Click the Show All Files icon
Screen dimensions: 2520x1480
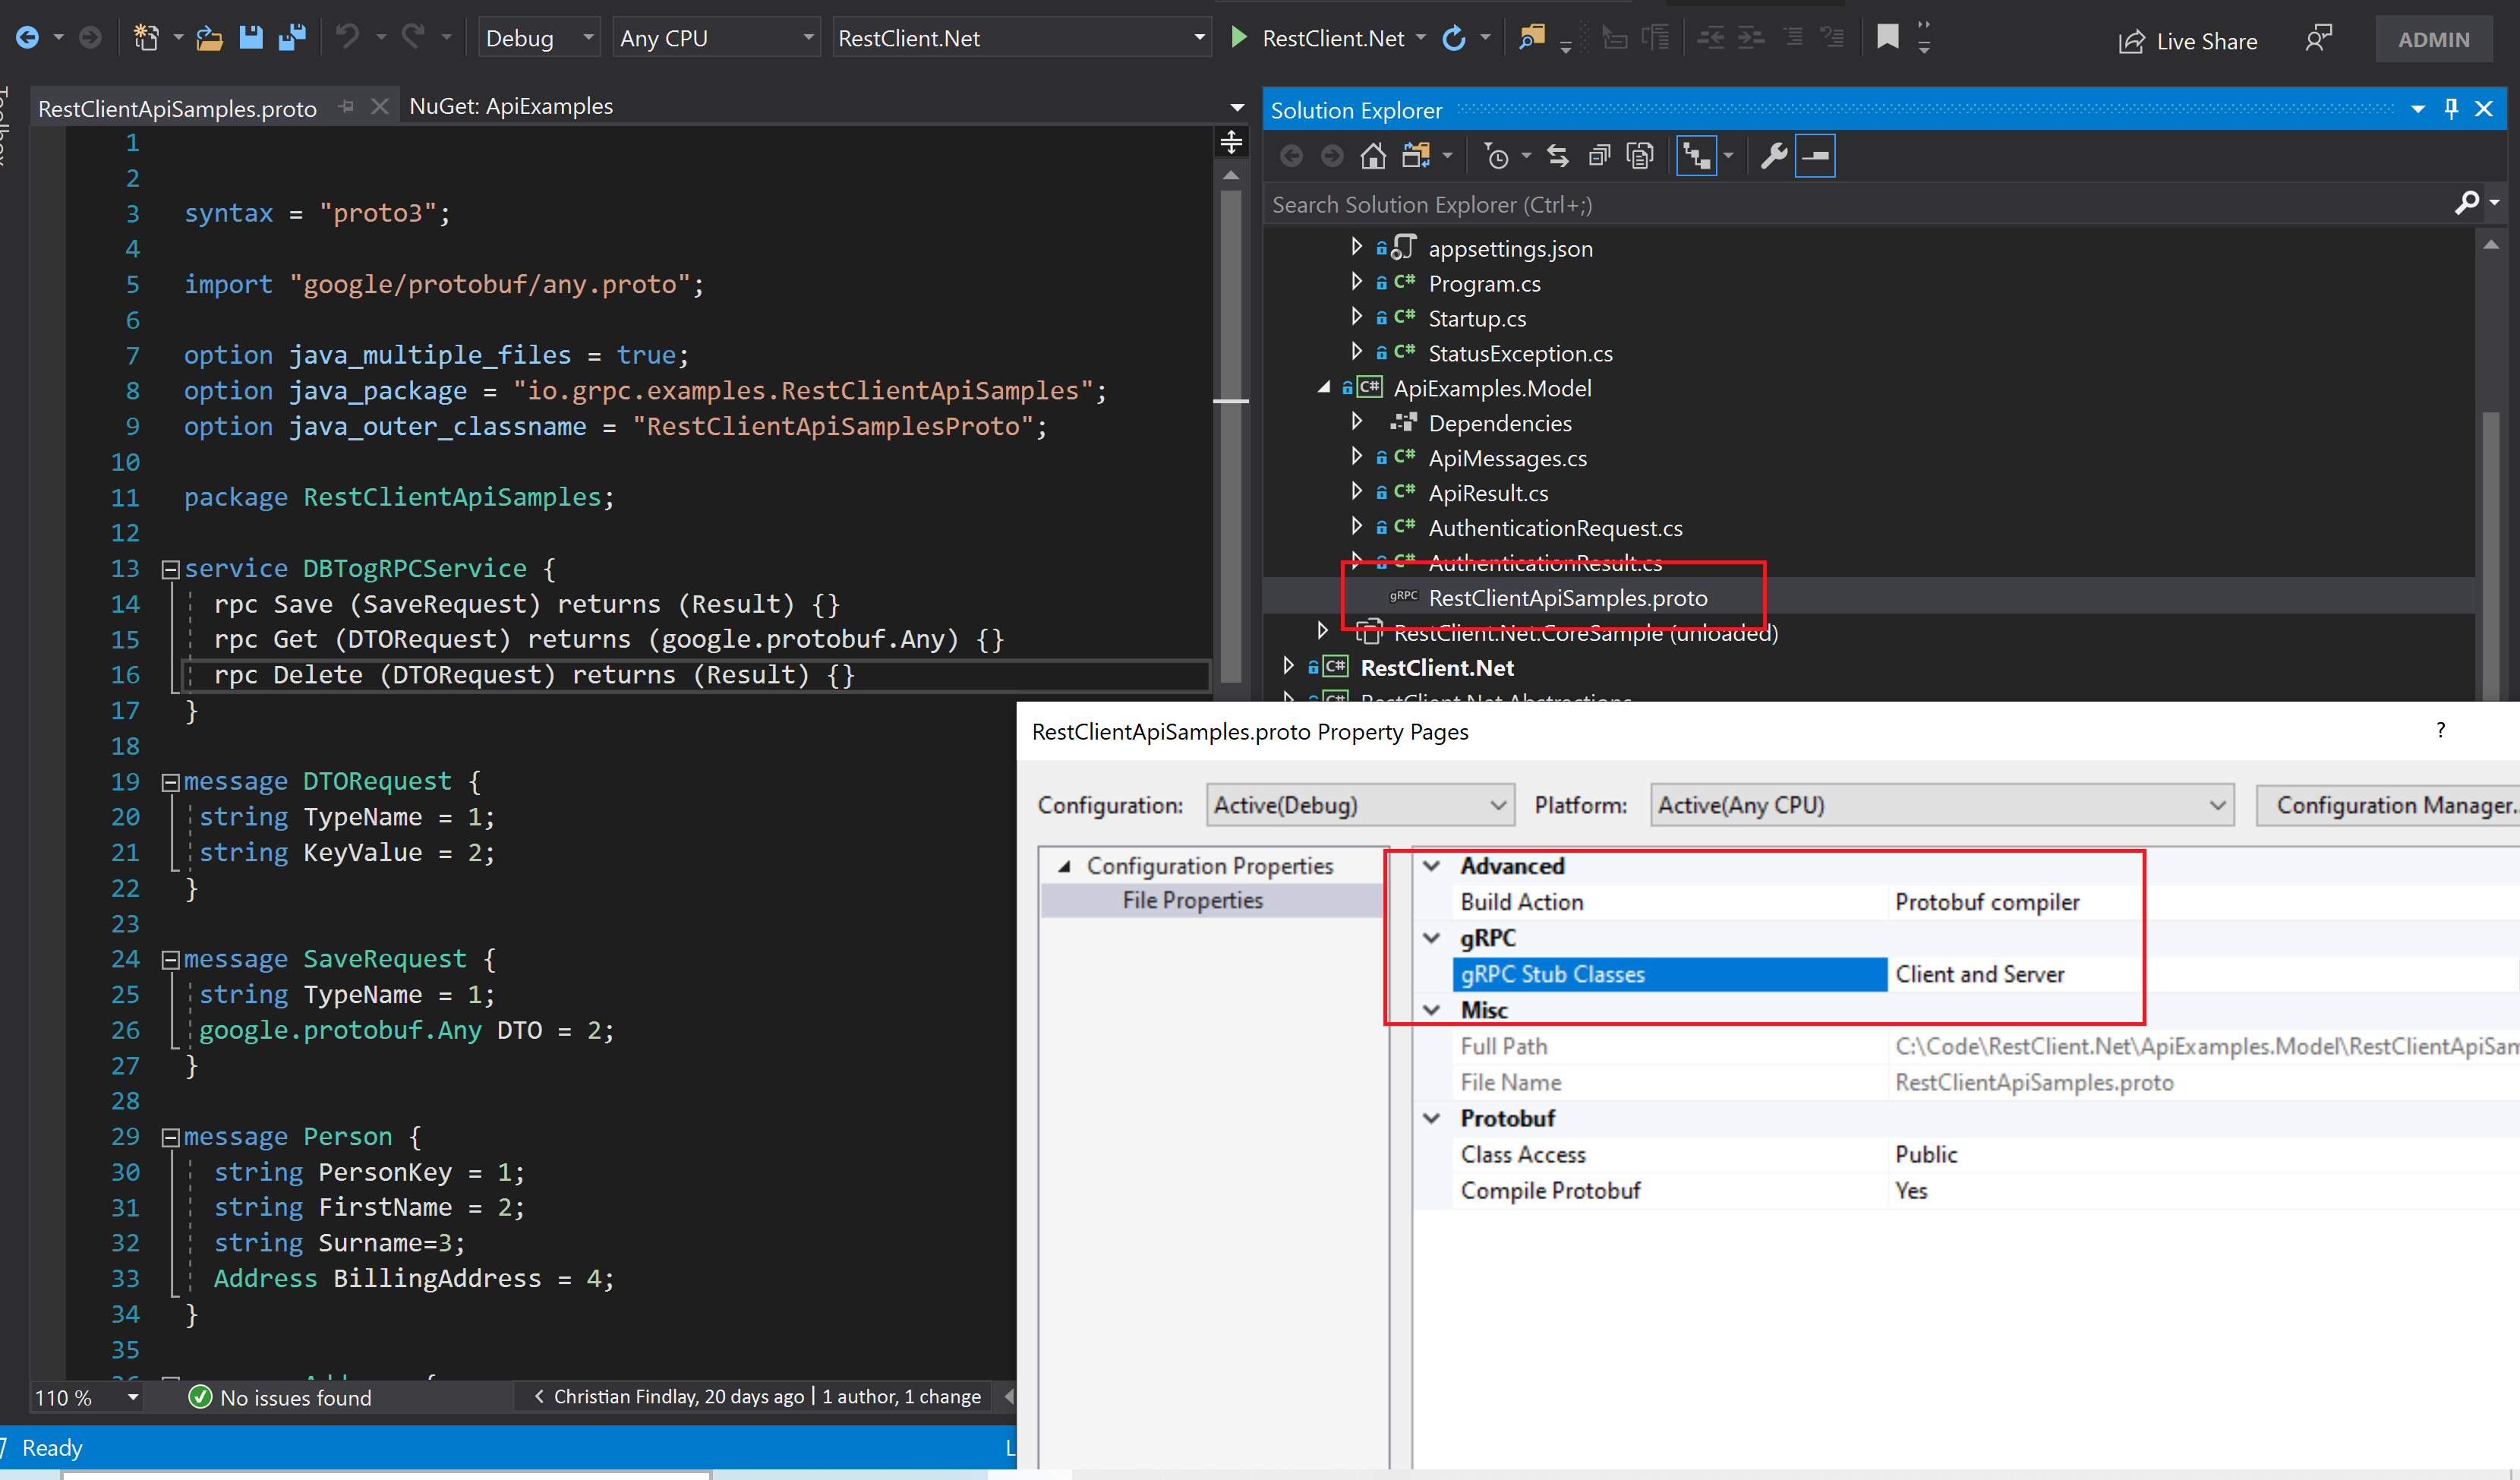(x=1640, y=156)
